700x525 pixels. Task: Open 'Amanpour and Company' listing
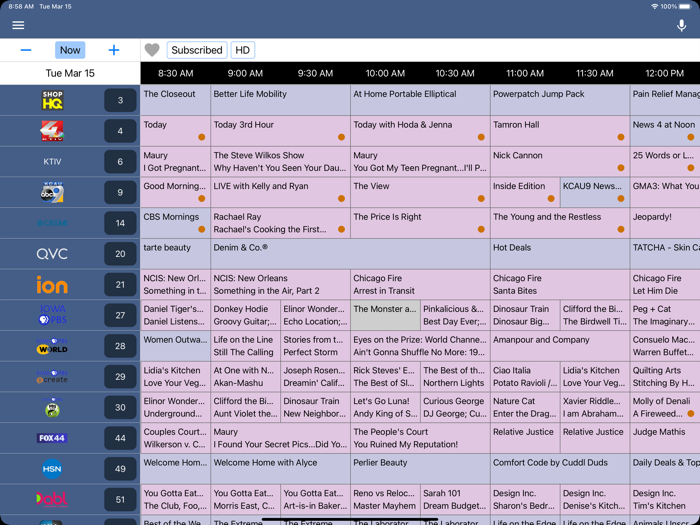tap(560, 346)
